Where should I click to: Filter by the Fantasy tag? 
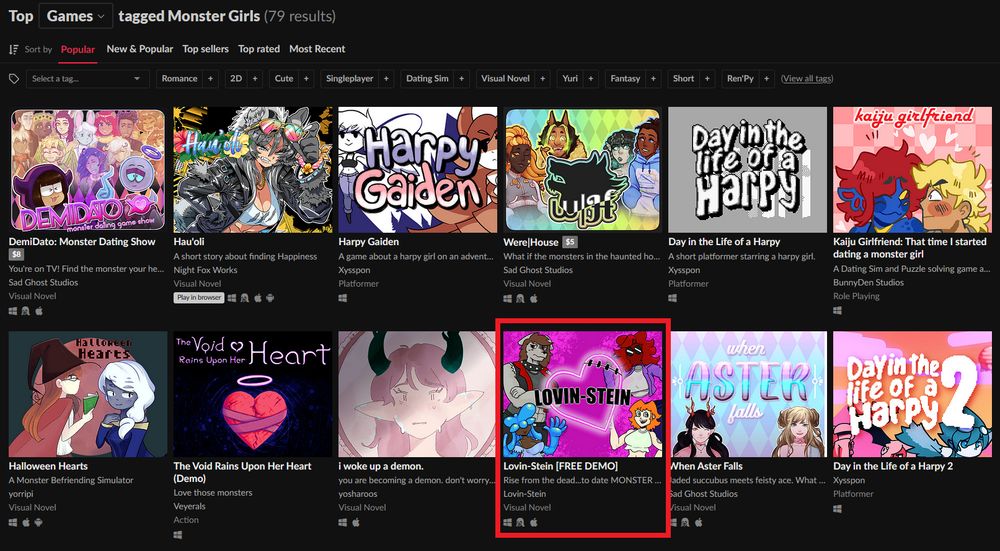pos(625,78)
